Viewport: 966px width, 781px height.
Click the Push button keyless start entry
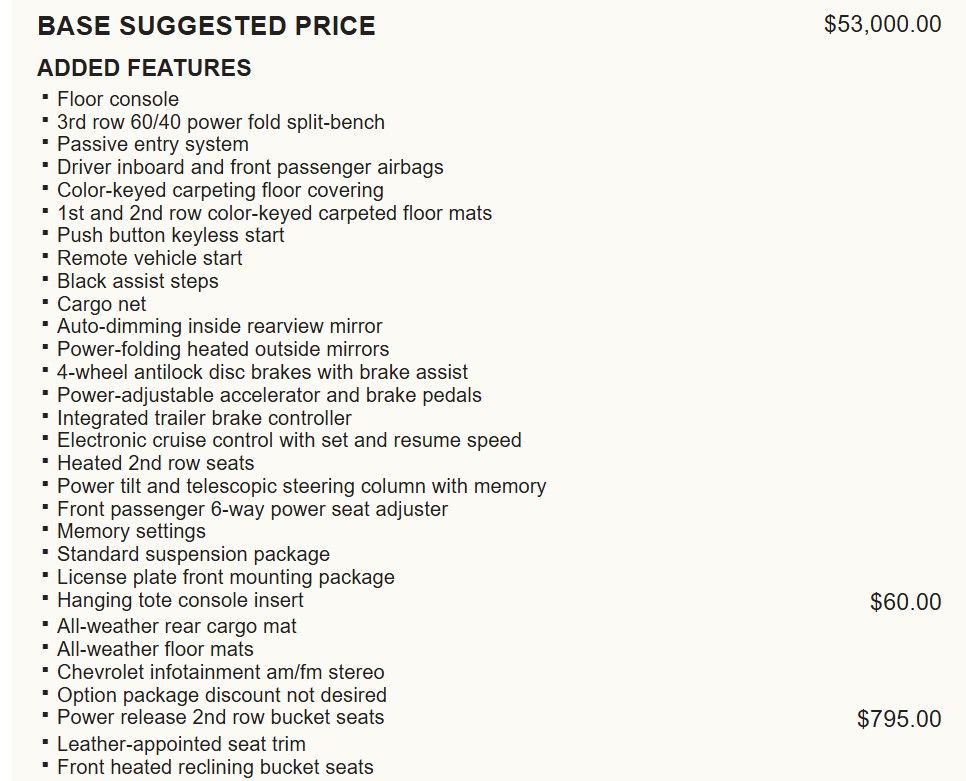pos(171,235)
